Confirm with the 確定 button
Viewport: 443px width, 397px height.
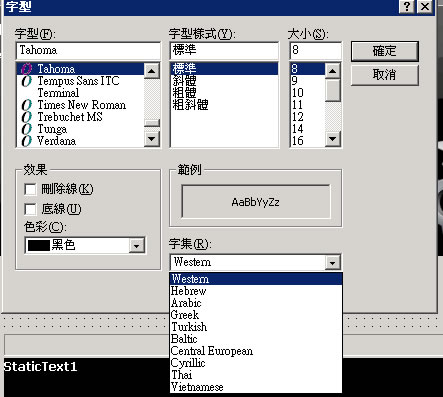click(x=385, y=51)
